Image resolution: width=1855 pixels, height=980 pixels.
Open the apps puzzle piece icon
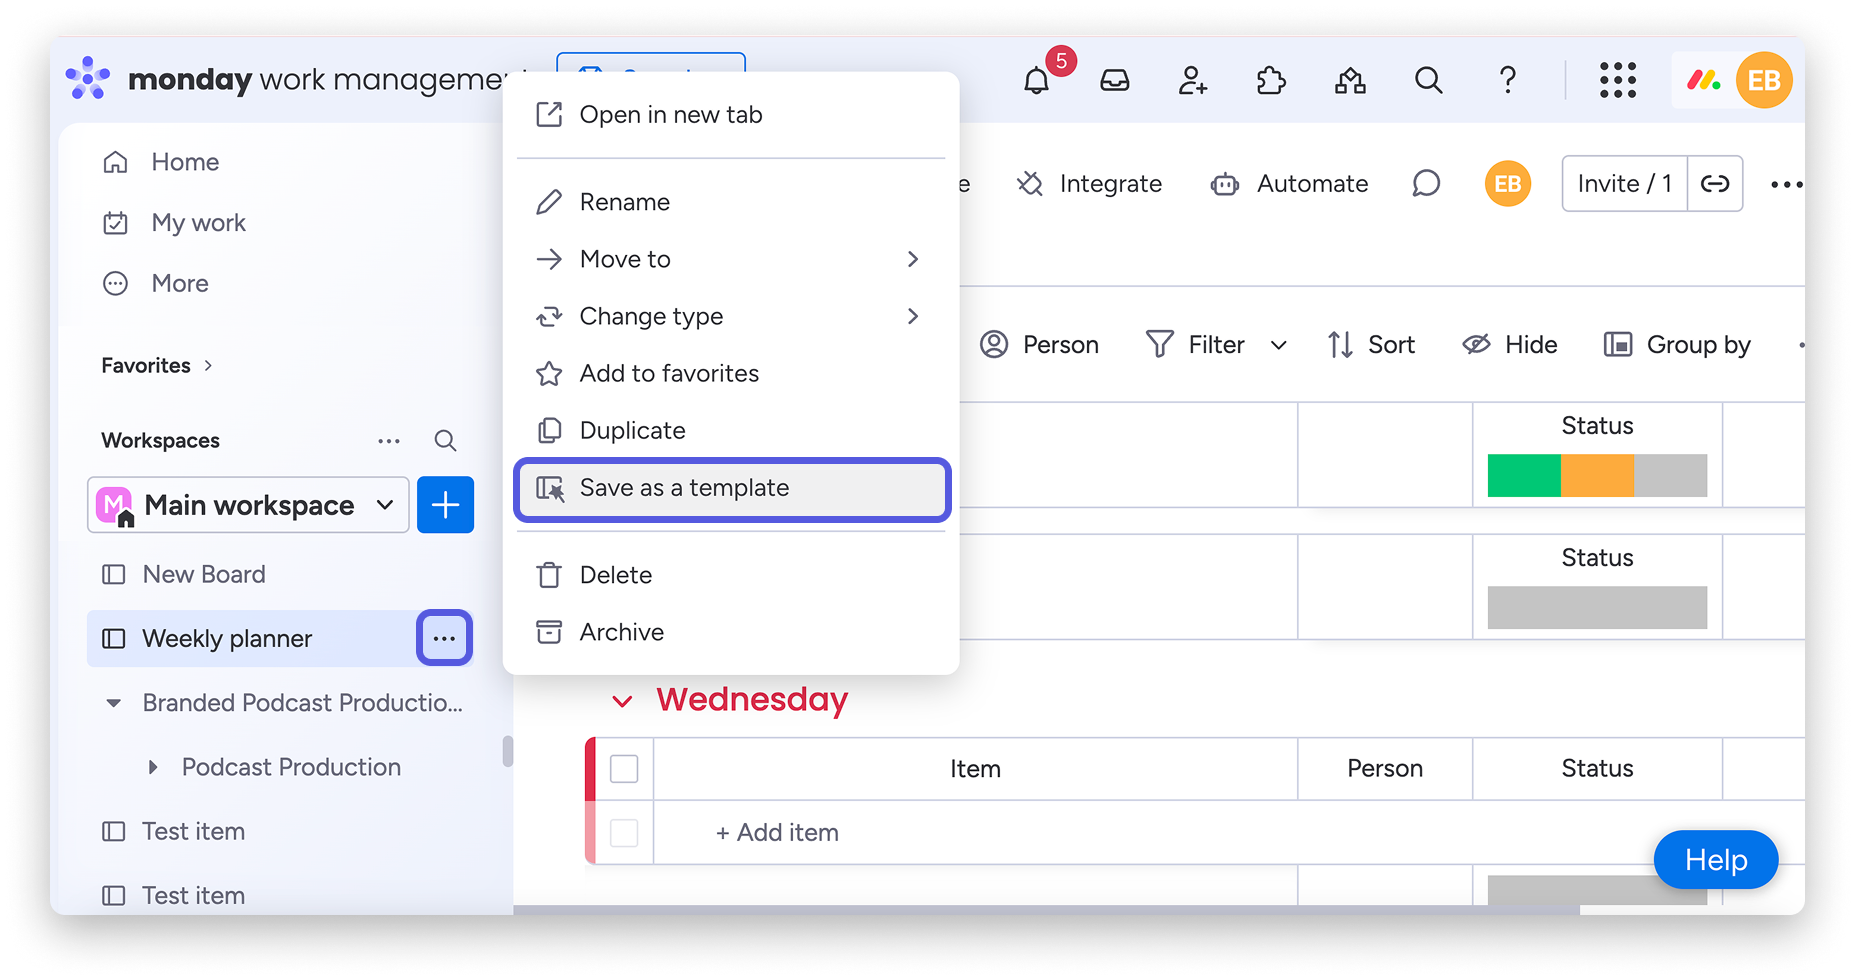(x=1271, y=80)
